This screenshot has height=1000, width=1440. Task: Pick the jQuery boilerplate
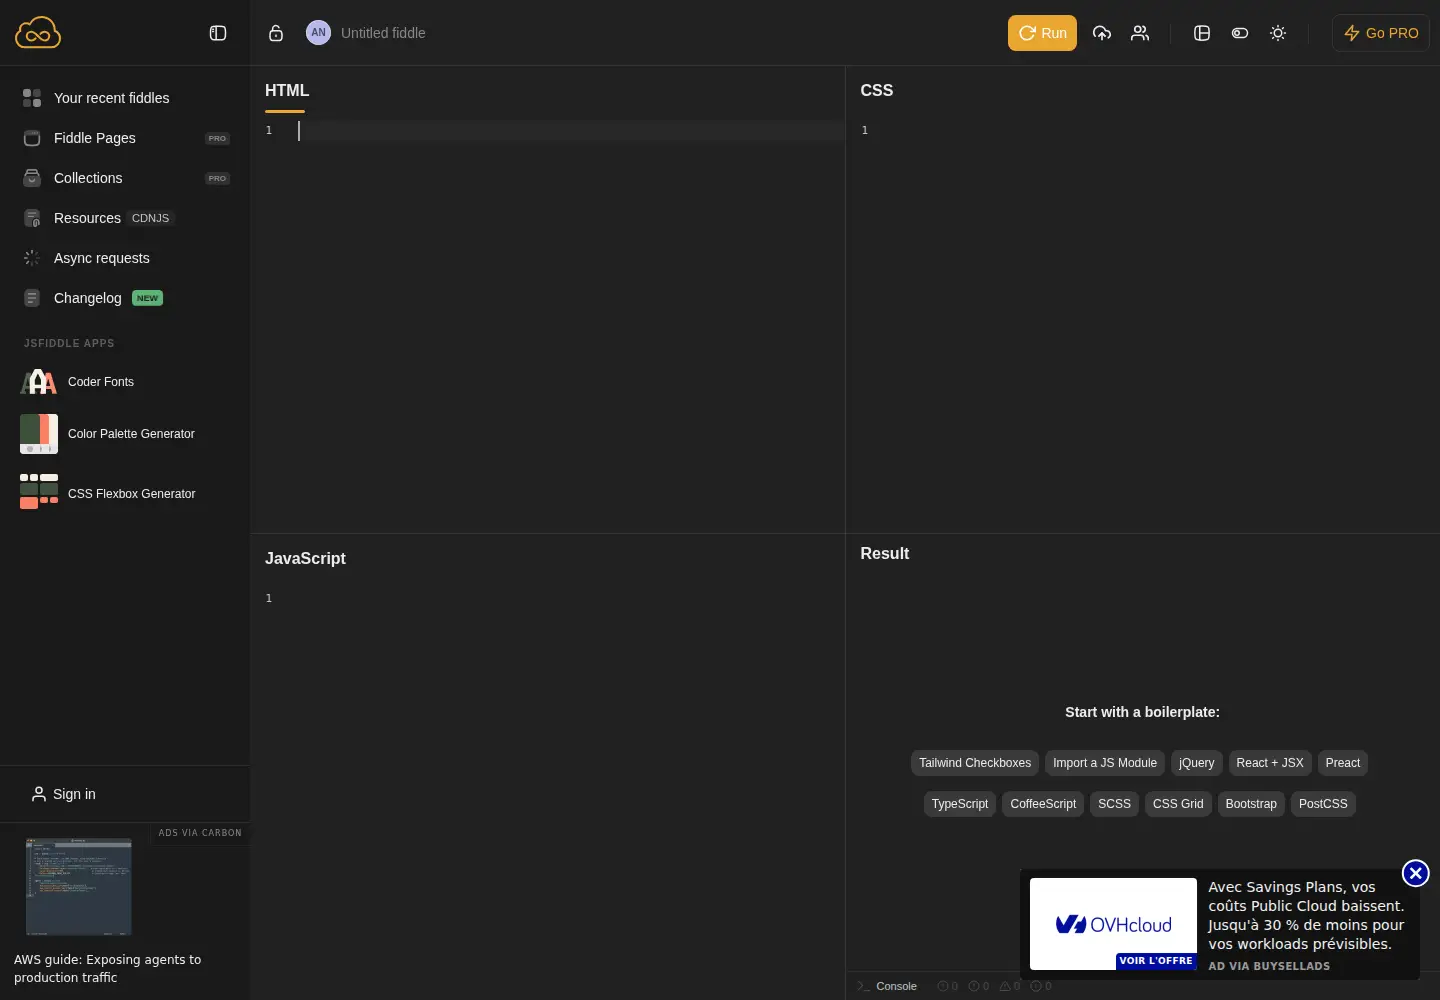click(1197, 763)
